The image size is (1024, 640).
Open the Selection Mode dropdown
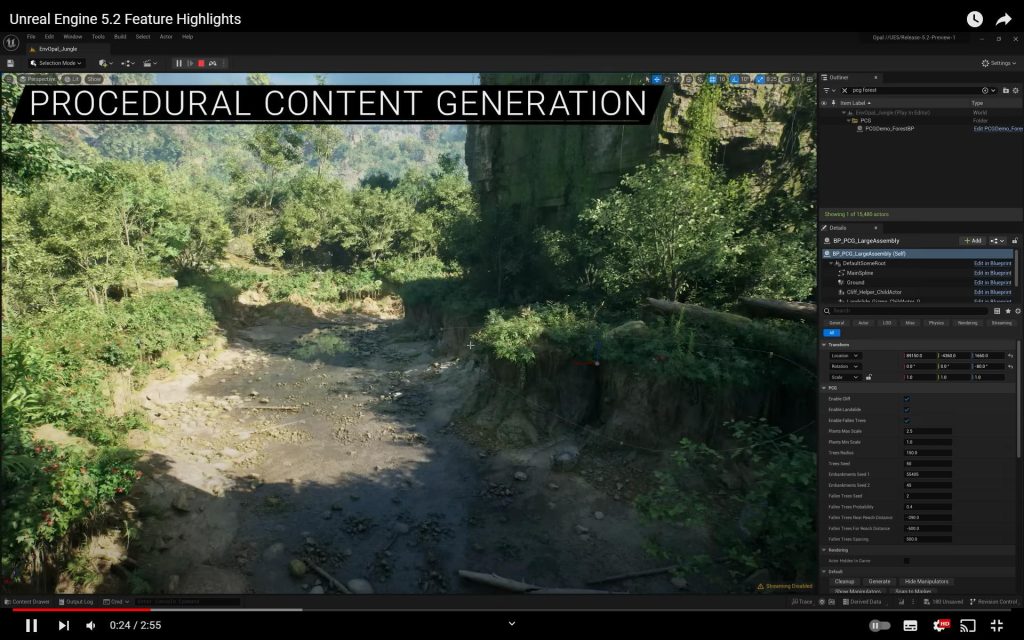pyautogui.click(x=57, y=62)
